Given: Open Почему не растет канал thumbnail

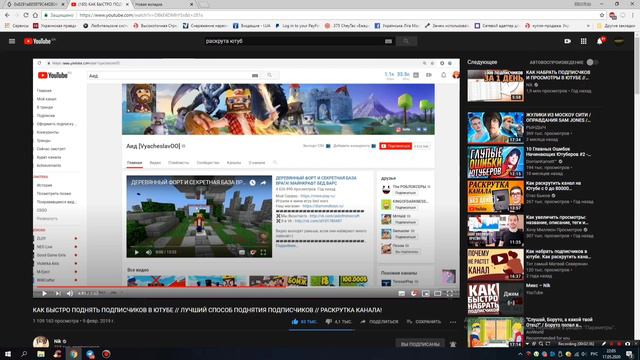Looking at the screenshot, I should click(496, 264).
